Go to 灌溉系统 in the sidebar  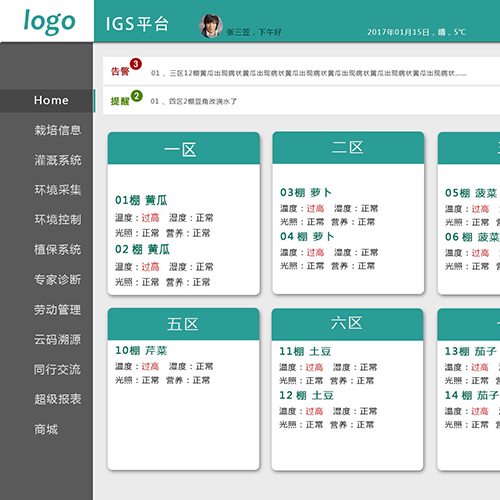coord(58,160)
